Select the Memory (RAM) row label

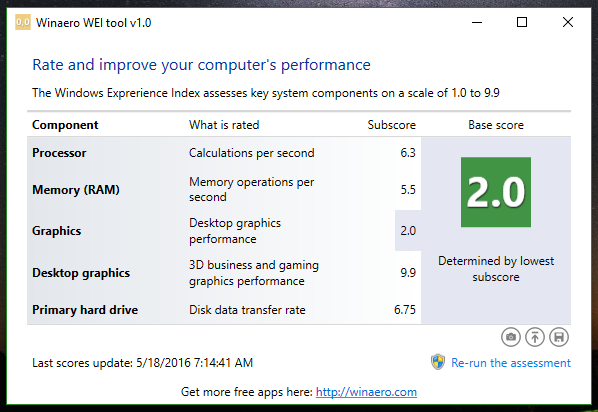[76, 190]
